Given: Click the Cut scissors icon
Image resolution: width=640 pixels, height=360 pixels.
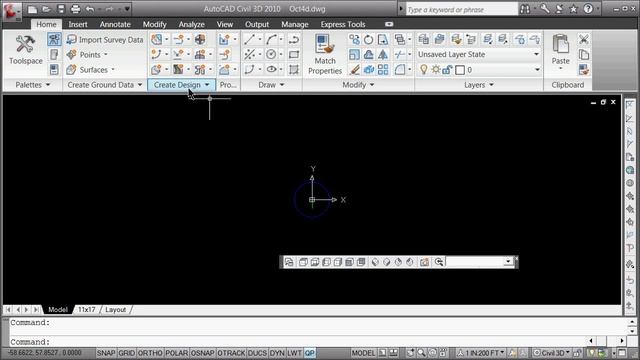Looking at the screenshot, I should click(584, 40).
